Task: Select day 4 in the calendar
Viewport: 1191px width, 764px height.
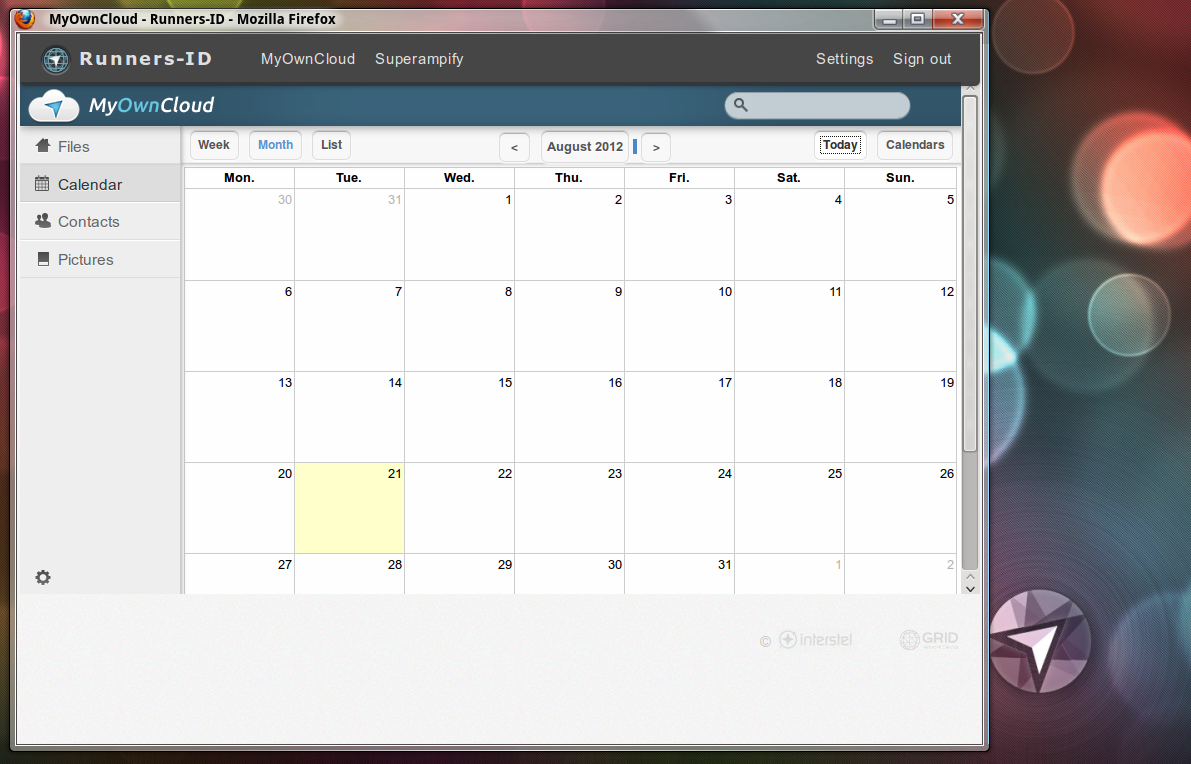Action: [x=790, y=235]
